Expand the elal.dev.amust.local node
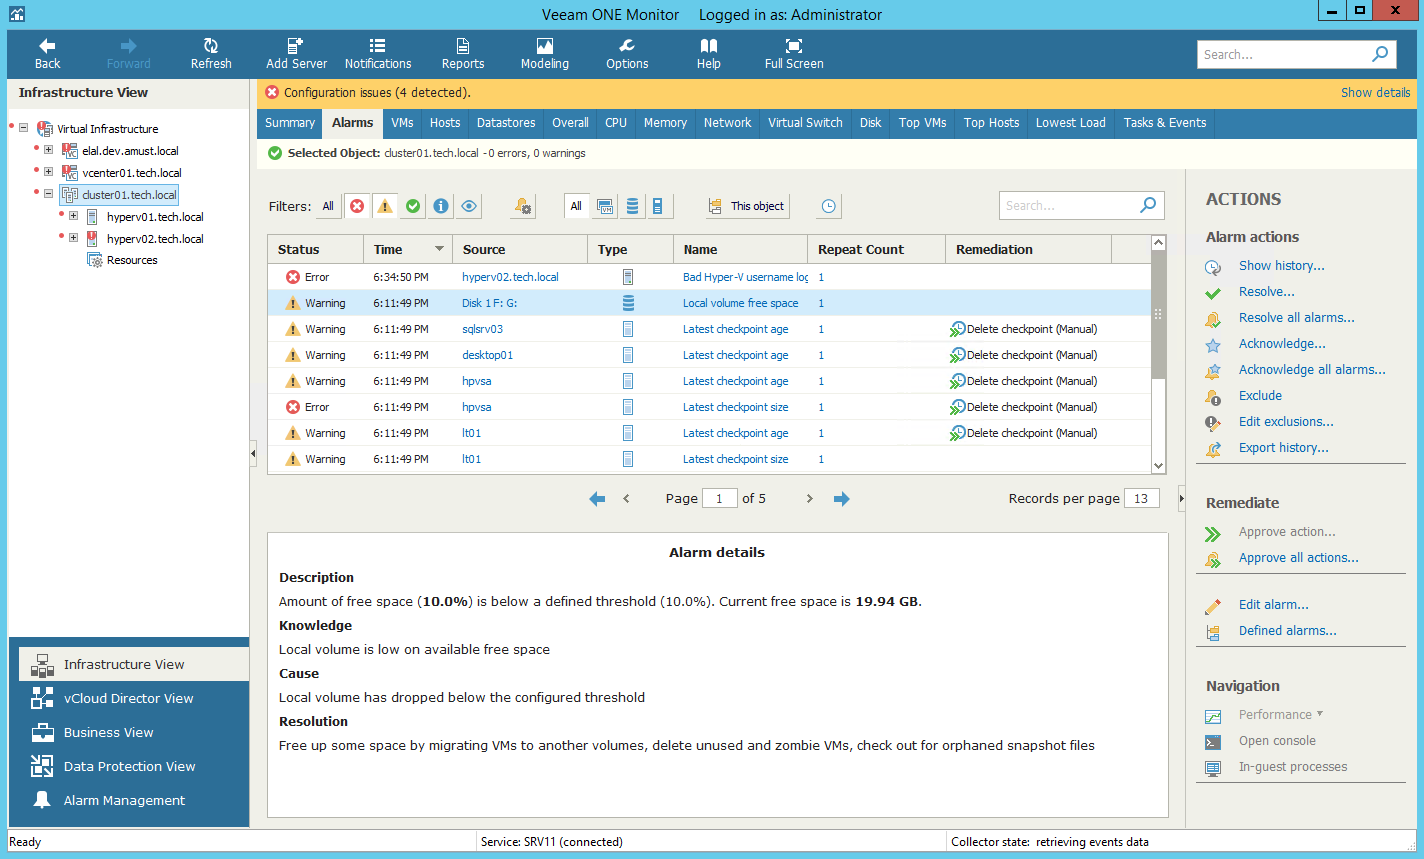The image size is (1424, 859). click(48, 151)
